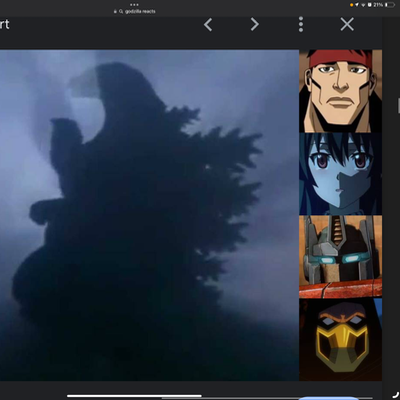Tap the Wi-Fi icon in status bar
The image size is (400, 400).
[x=364, y=5]
